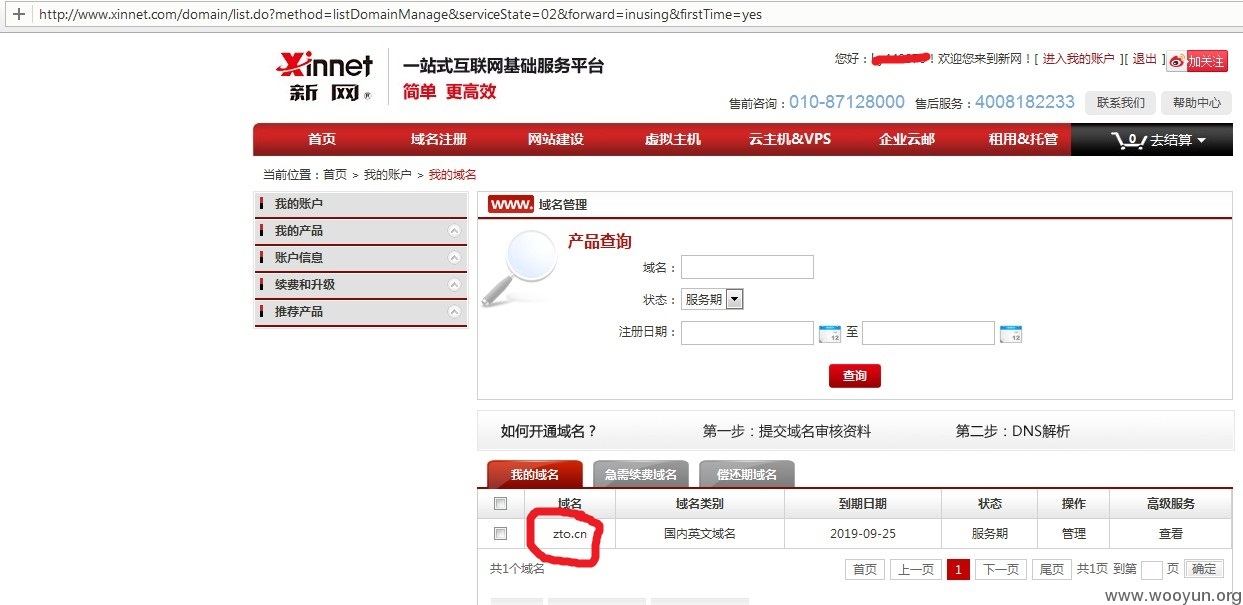Open calendar picker for start registration date
This screenshot has width=1243, height=605.
pos(830,334)
